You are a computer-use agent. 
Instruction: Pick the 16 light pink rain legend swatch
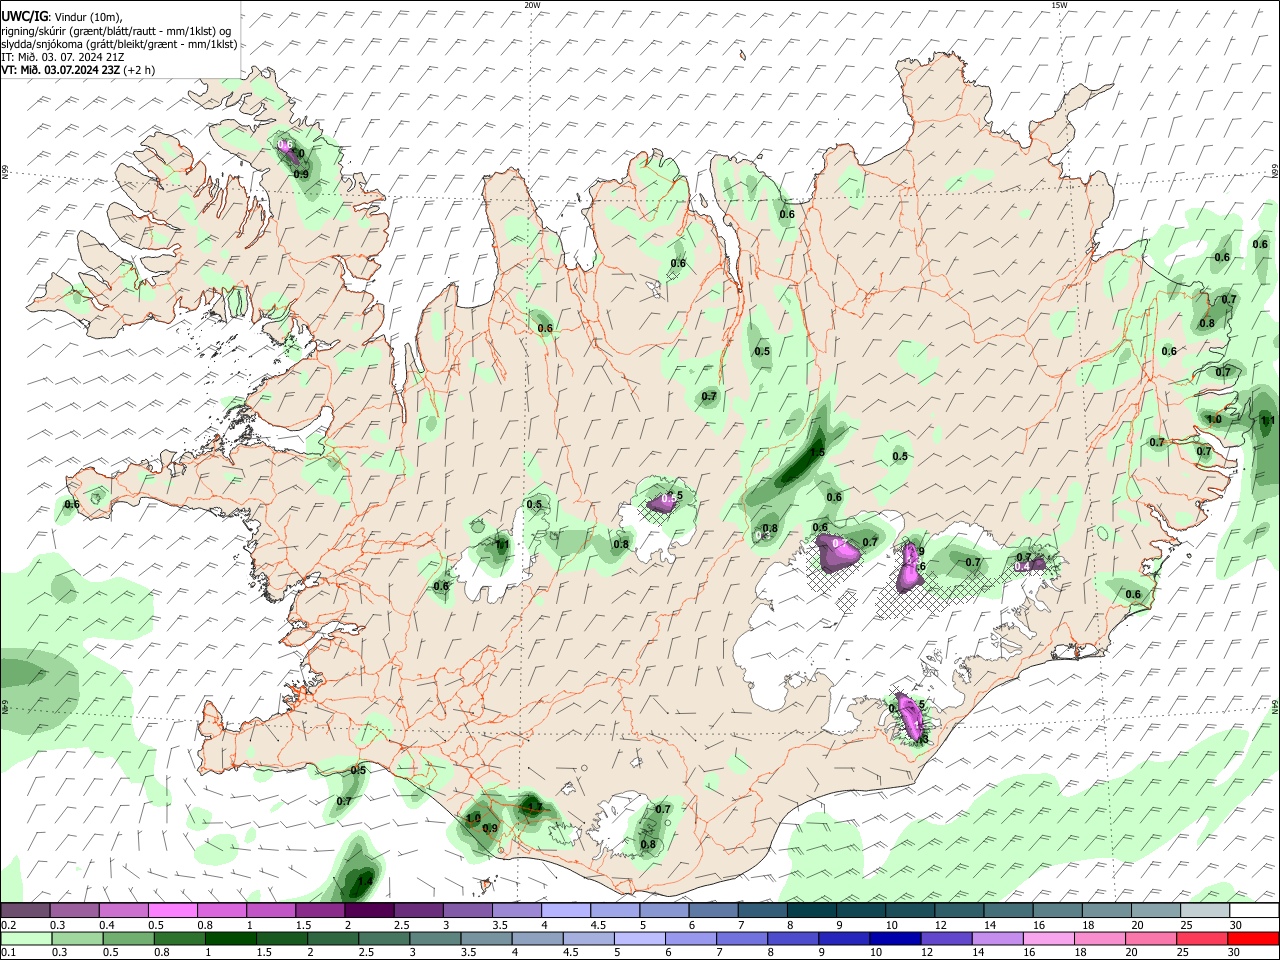[1049, 938]
